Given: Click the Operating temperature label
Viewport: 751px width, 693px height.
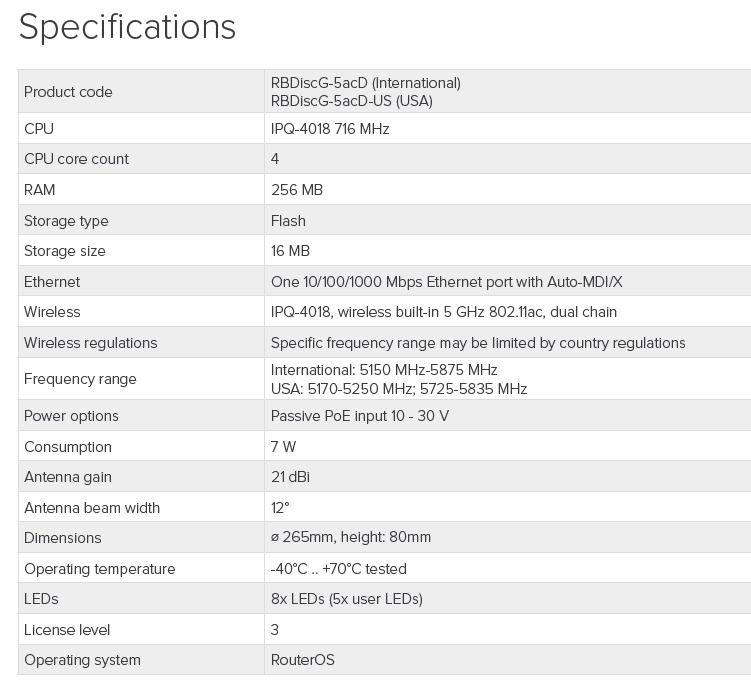Looking at the screenshot, I should point(100,569).
